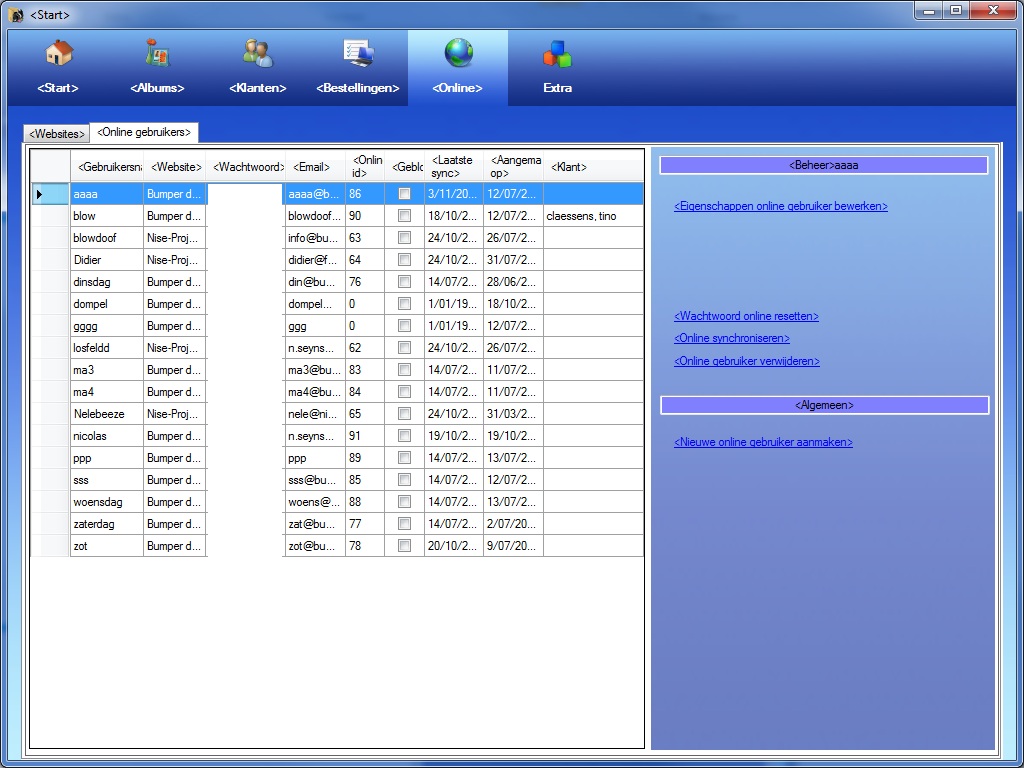This screenshot has width=1024, height=768.
Task: Sort by the Geblokkeerd column header
Action: point(404,167)
